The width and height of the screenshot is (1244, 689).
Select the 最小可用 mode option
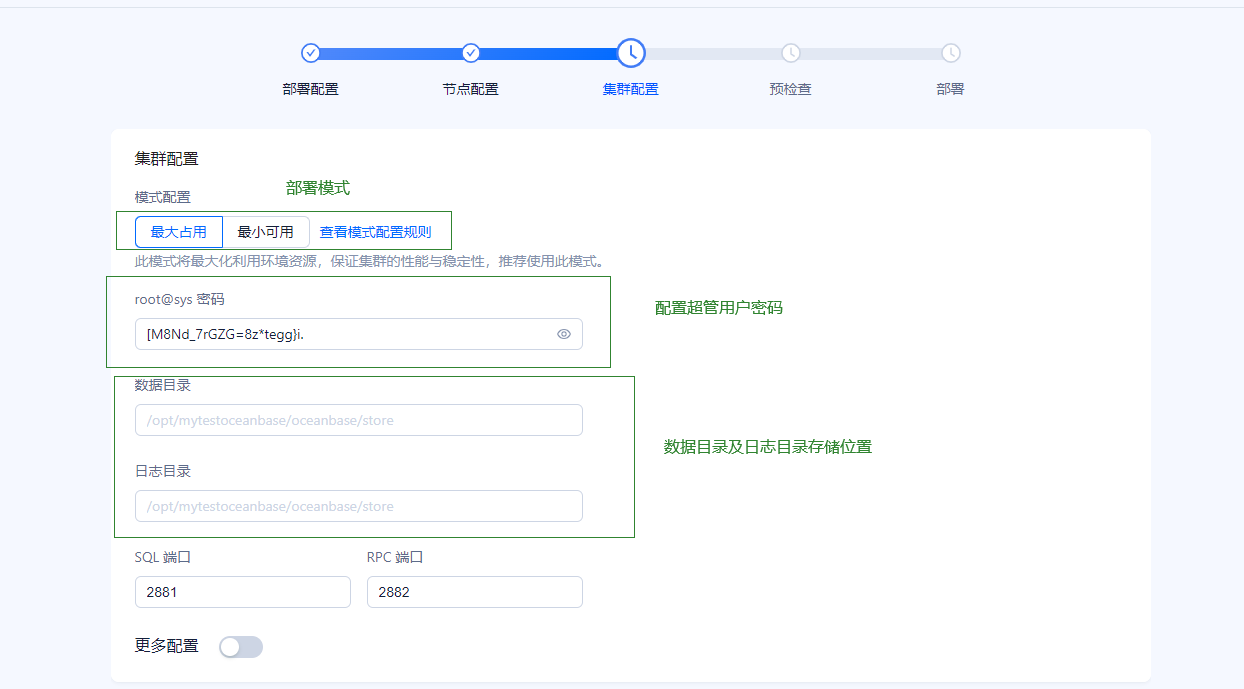coord(266,232)
